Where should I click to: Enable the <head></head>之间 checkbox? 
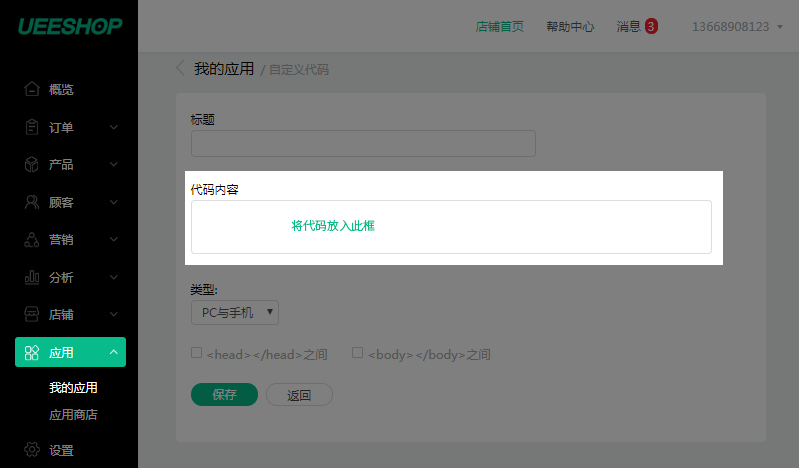(x=196, y=353)
